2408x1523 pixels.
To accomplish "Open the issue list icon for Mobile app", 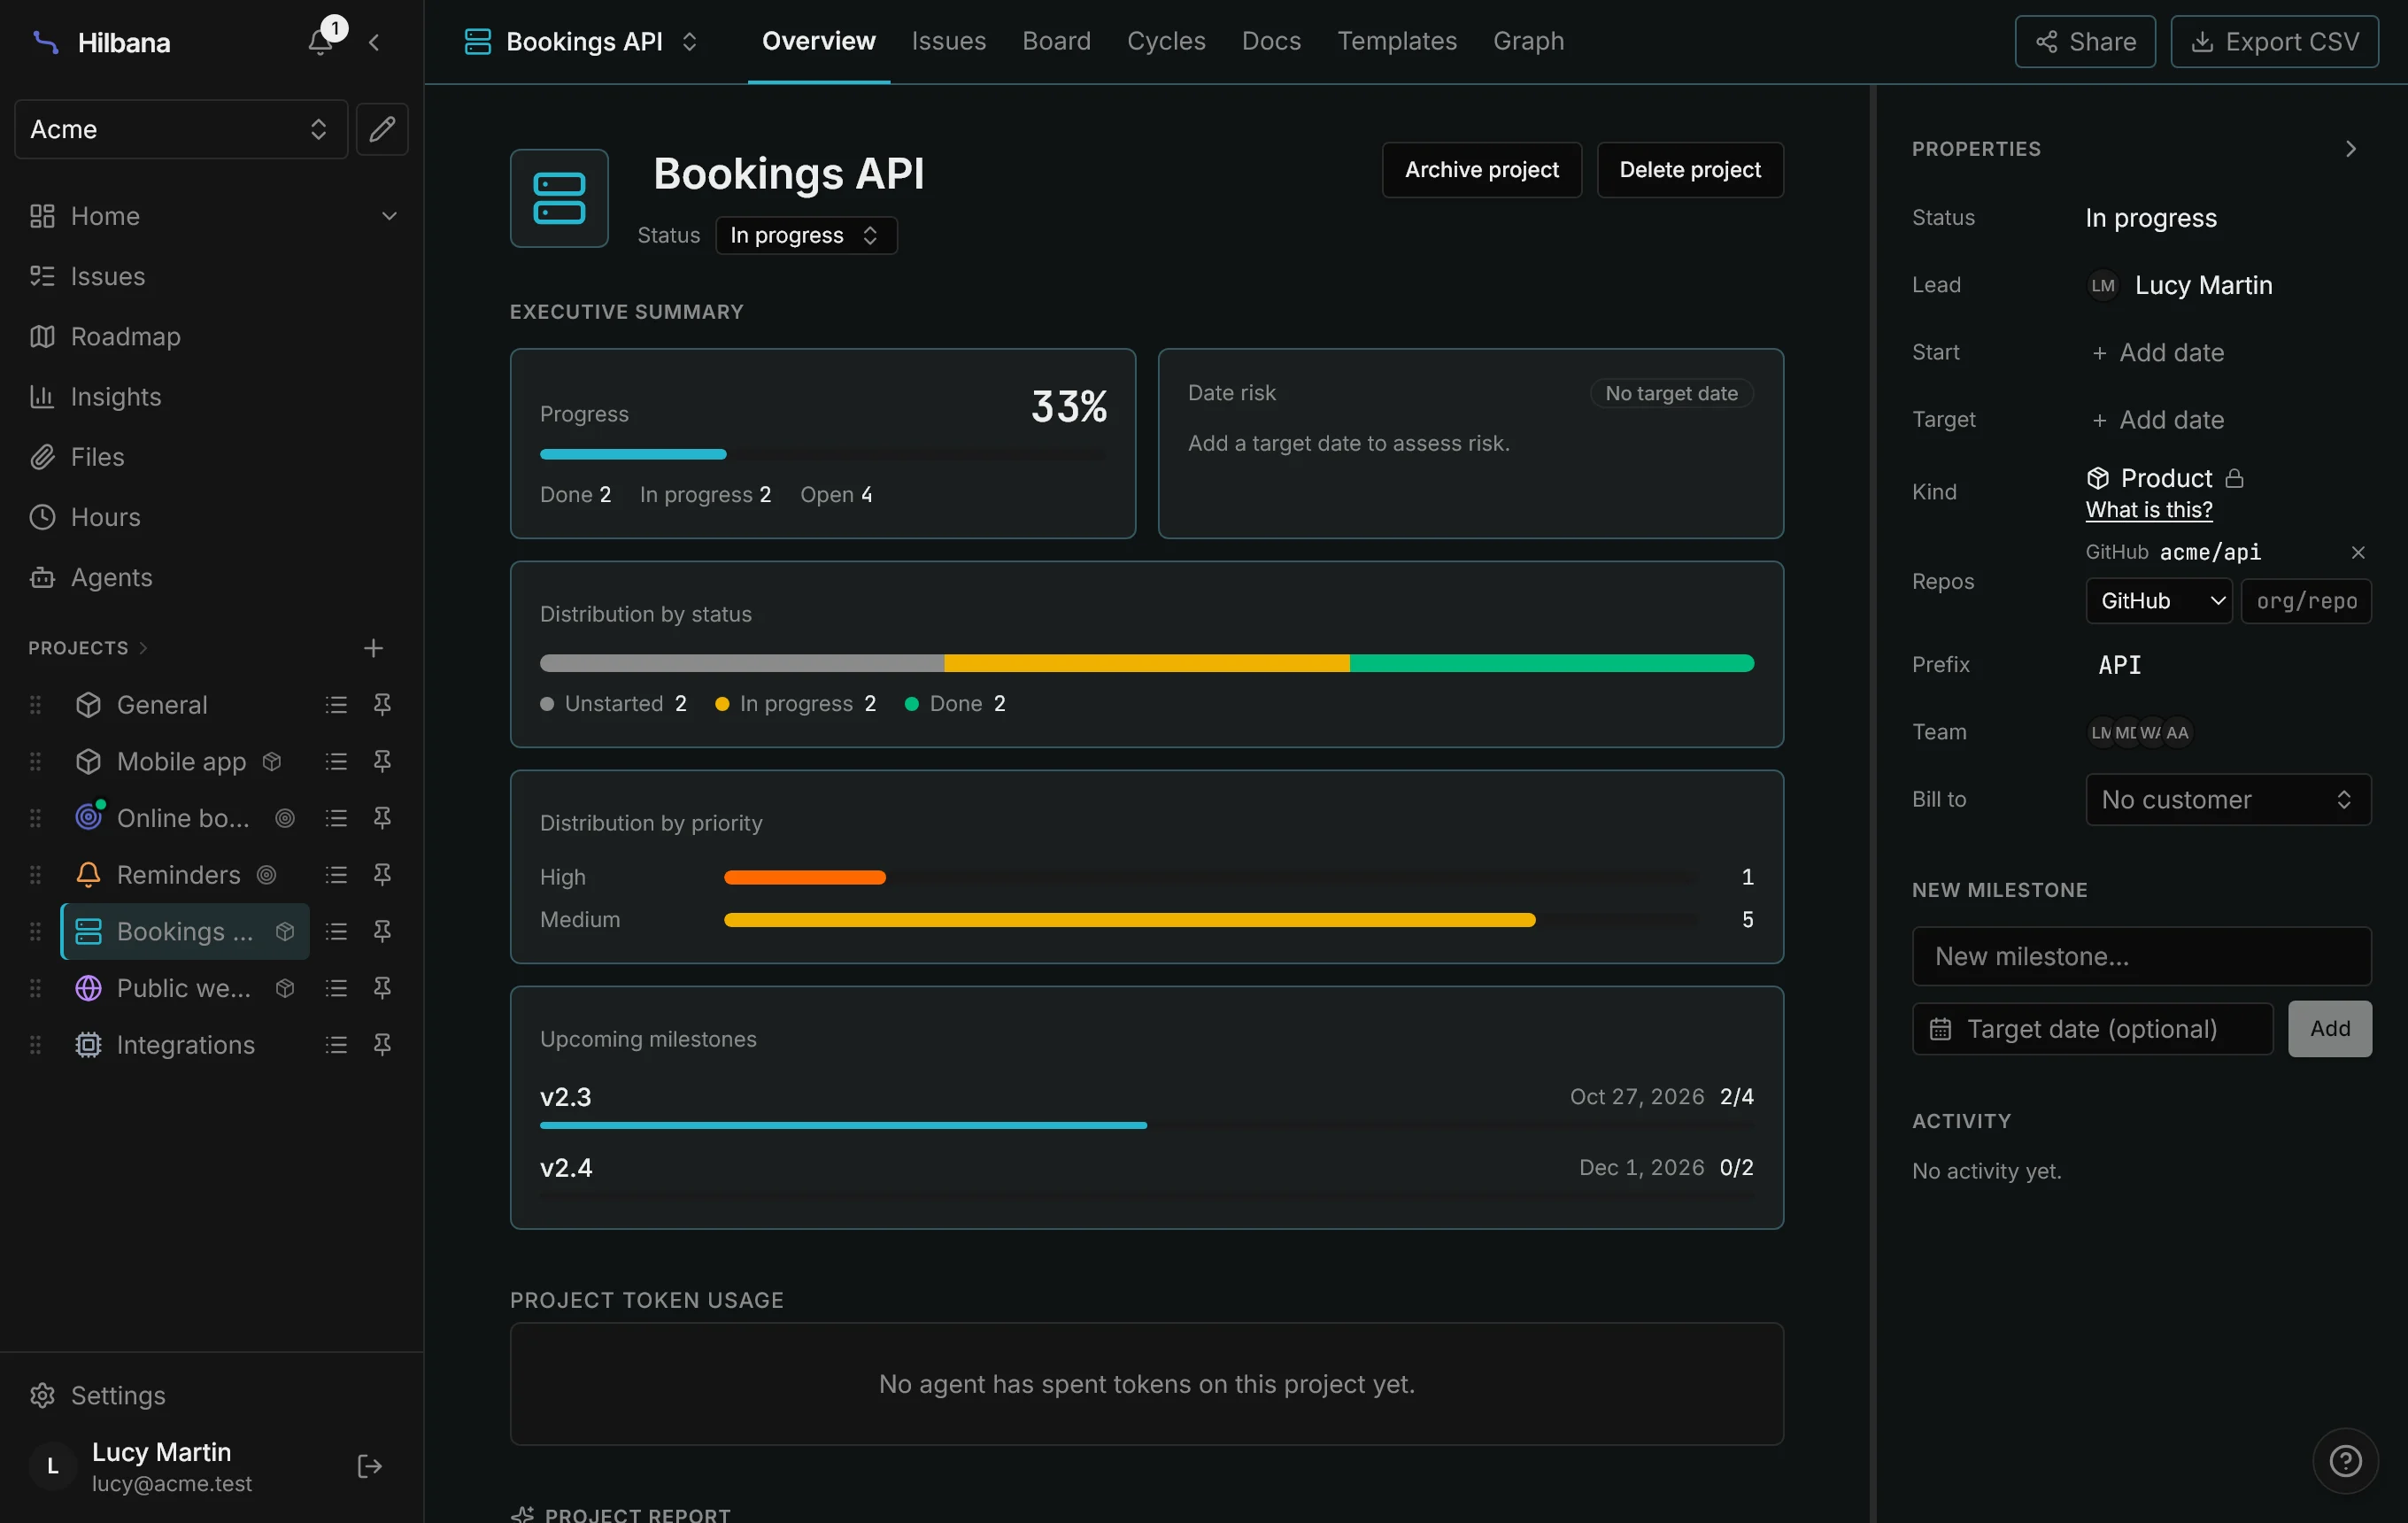I will pyautogui.click(x=336, y=761).
